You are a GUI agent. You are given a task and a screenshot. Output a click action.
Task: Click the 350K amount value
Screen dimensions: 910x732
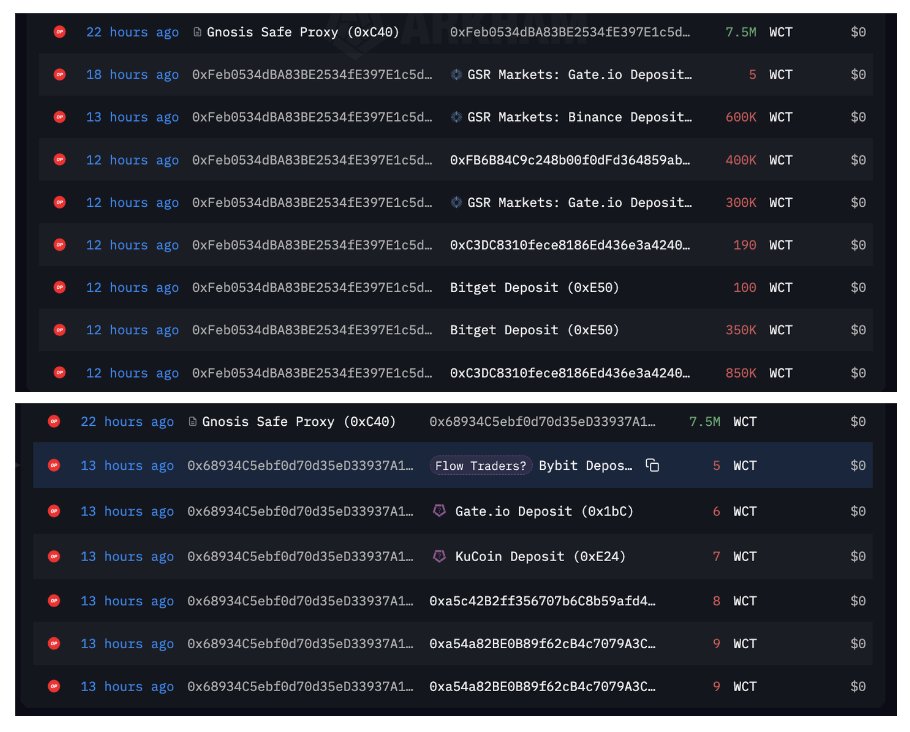tap(741, 330)
